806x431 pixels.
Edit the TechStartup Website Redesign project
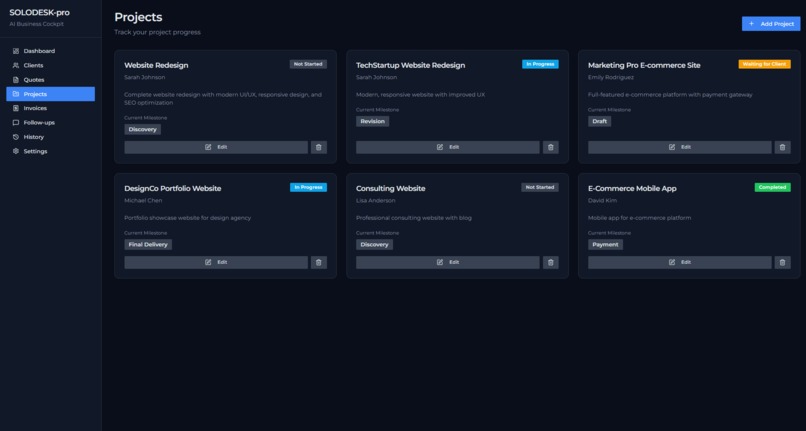coord(448,147)
